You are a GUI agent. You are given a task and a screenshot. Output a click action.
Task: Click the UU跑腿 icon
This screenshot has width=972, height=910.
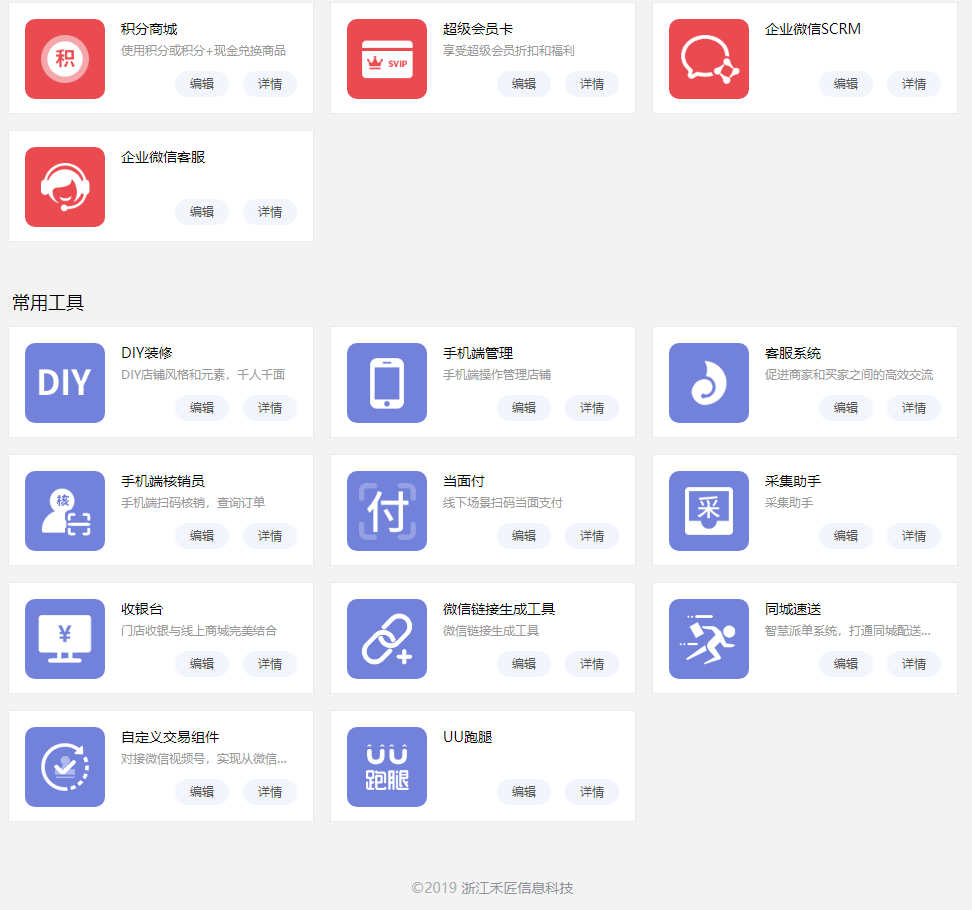(x=387, y=767)
